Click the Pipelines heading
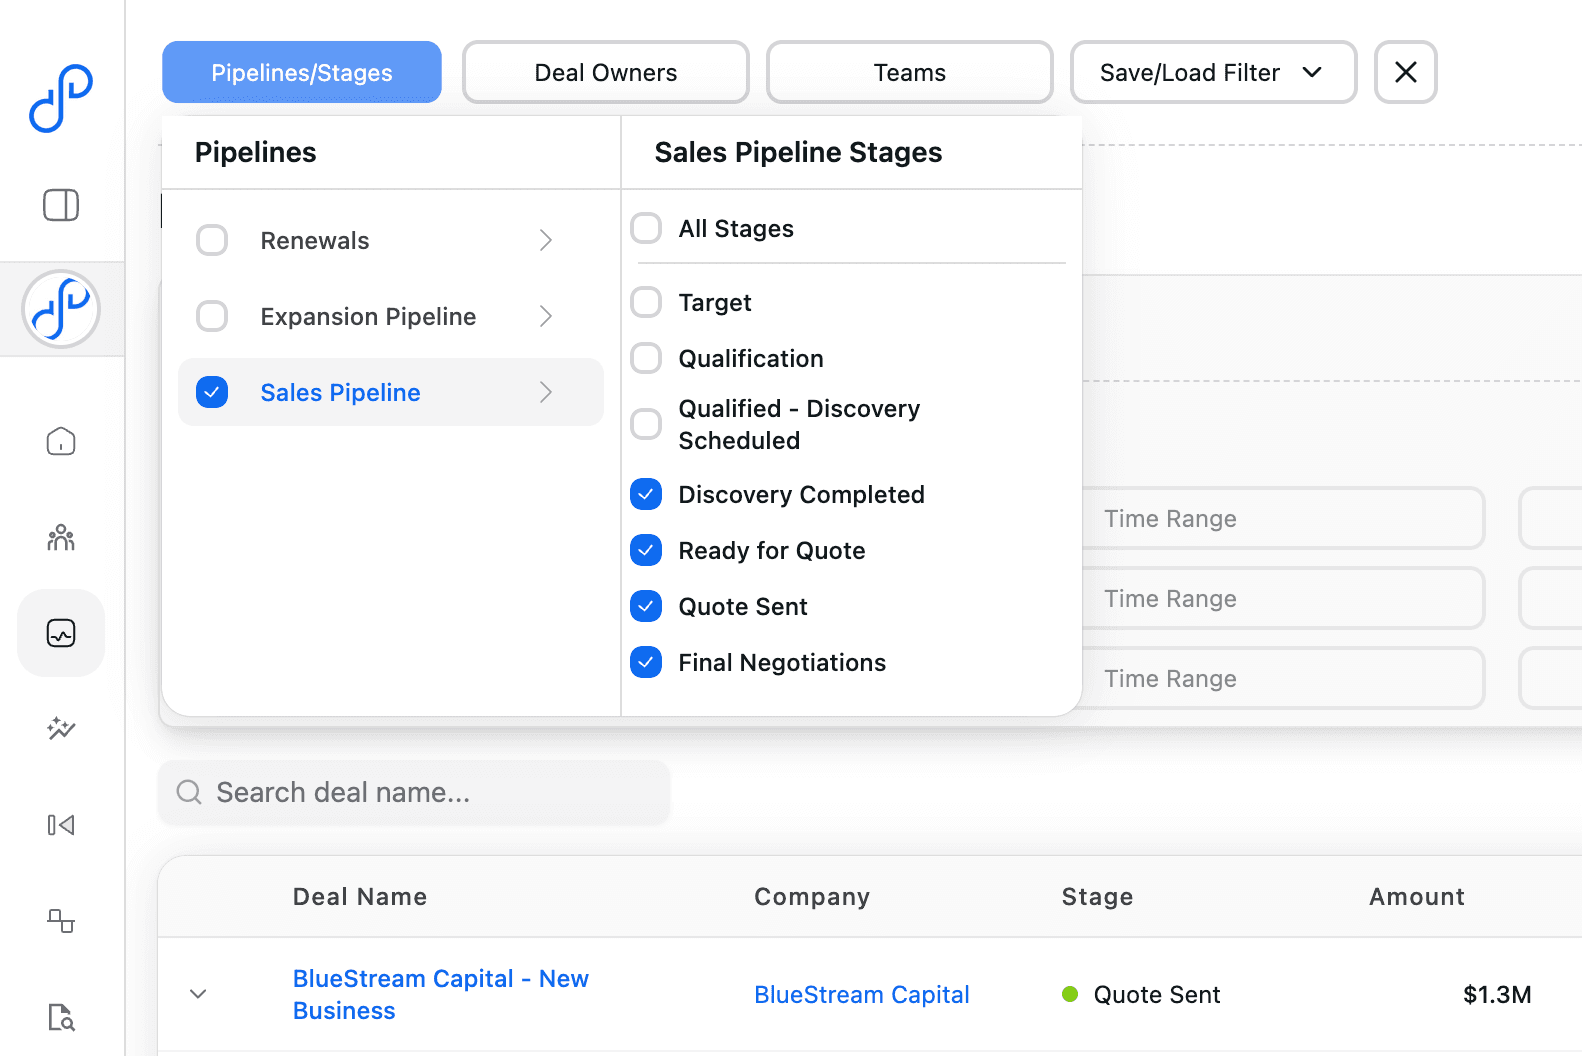Screen dimensions: 1582x1056 click(x=255, y=152)
